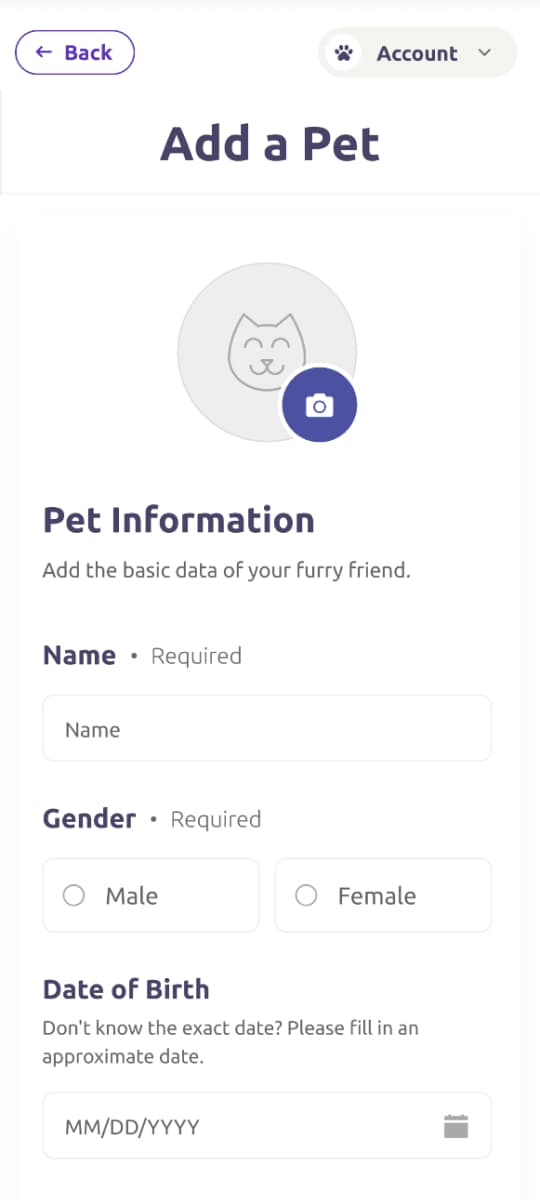Go back with the Back button
The height and width of the screenshot is (1200, 540).
(75, 52)
